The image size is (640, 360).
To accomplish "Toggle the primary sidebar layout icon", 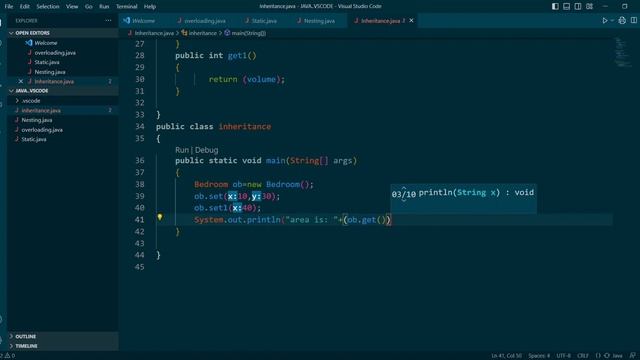I will tap(555, 6).
